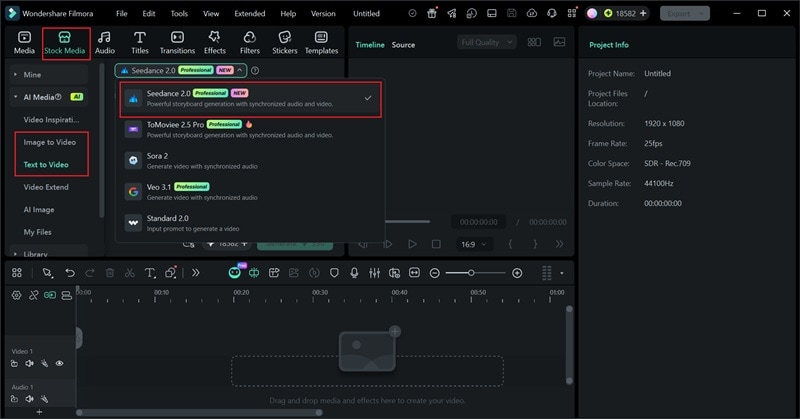Click the headset support icon
Image resolution: width=800 pixels, height=419 pixels.
click(x=552, y=13)
